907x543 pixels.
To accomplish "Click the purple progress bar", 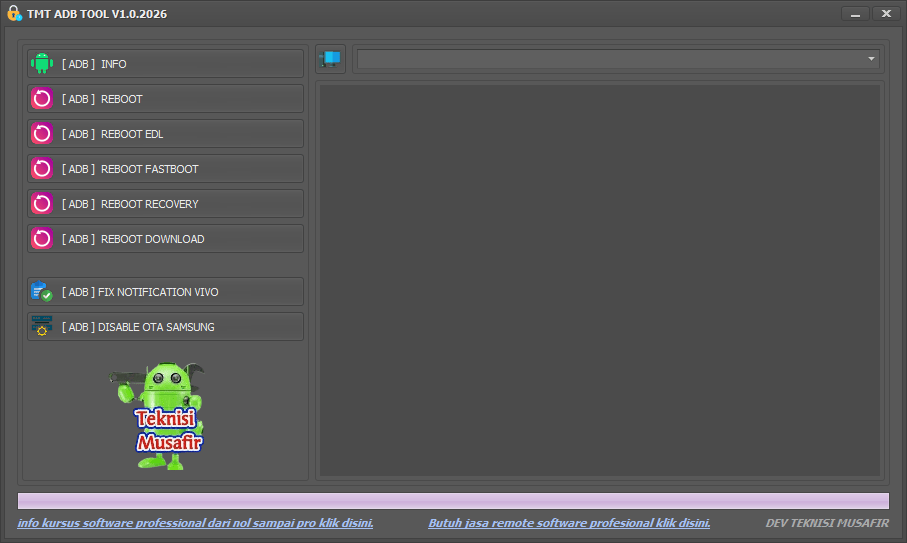I will click(453, 501).
